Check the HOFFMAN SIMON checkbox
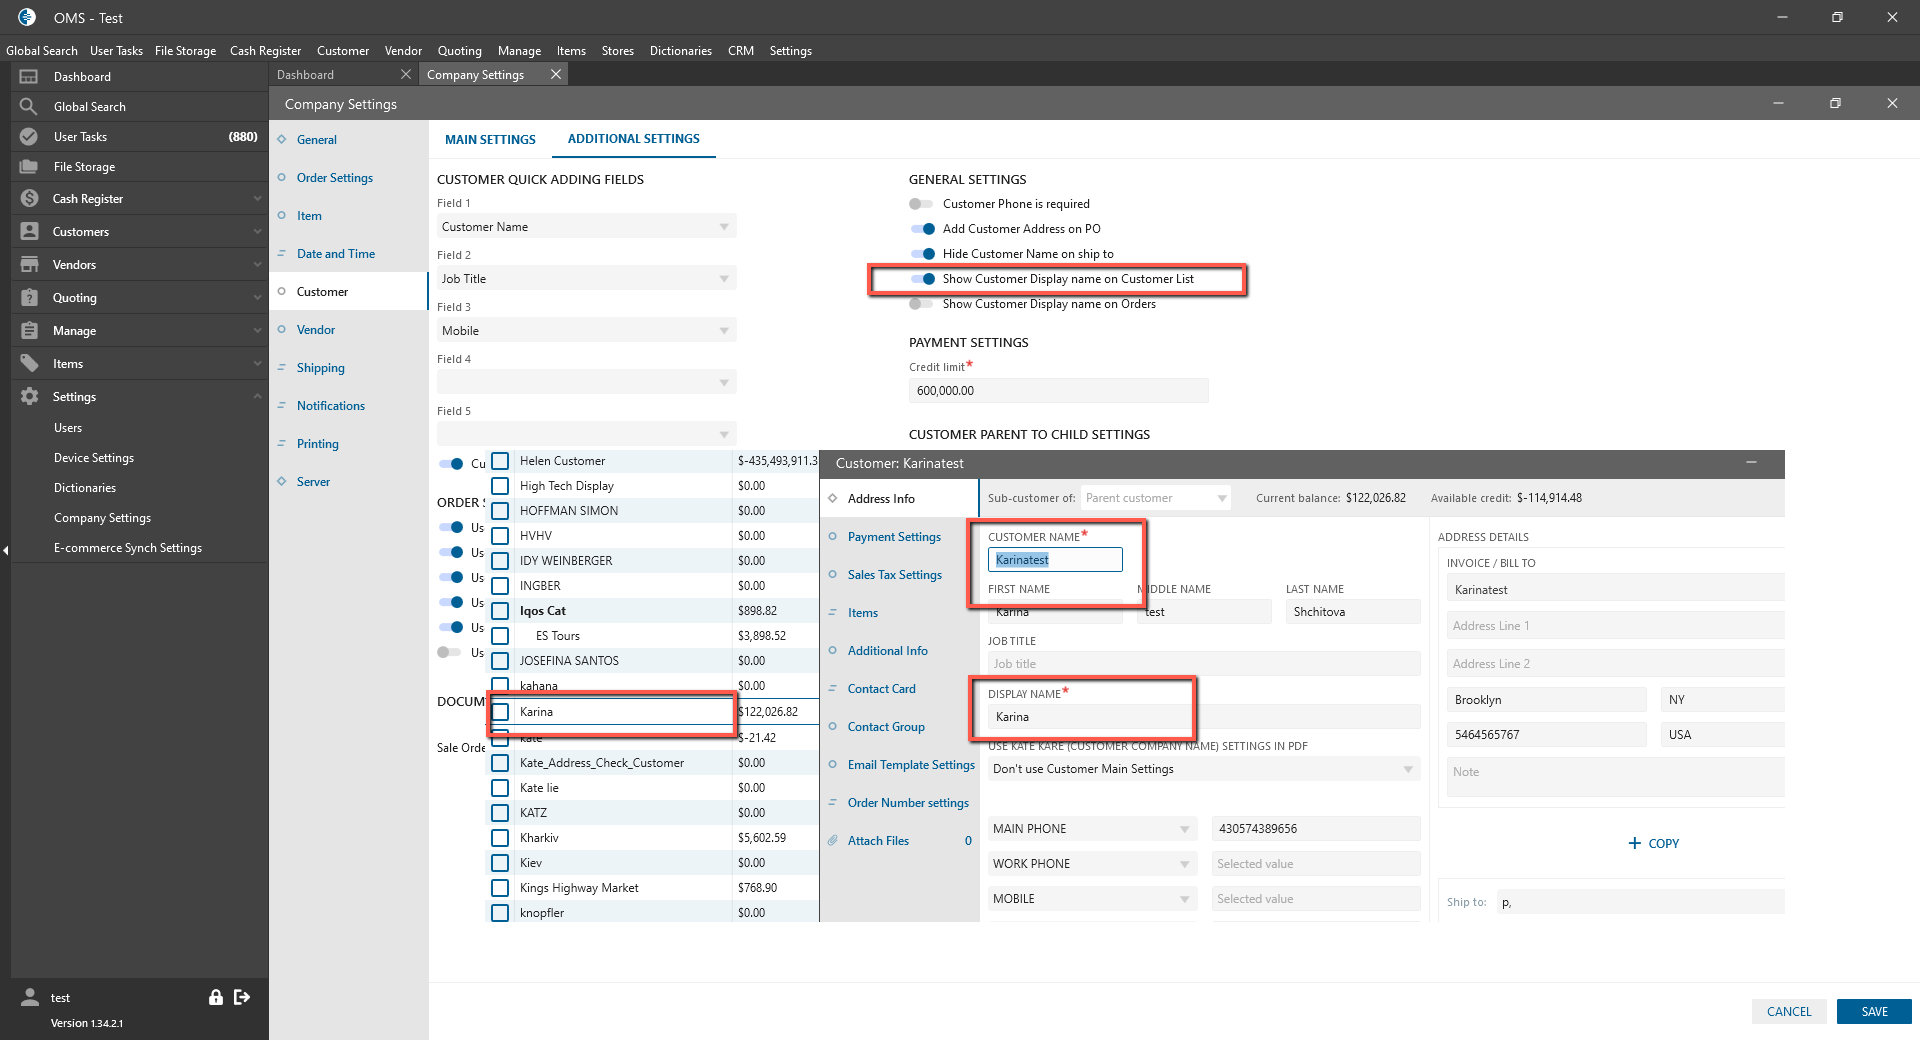The image size is (1920, 1040). coord(500,511)
